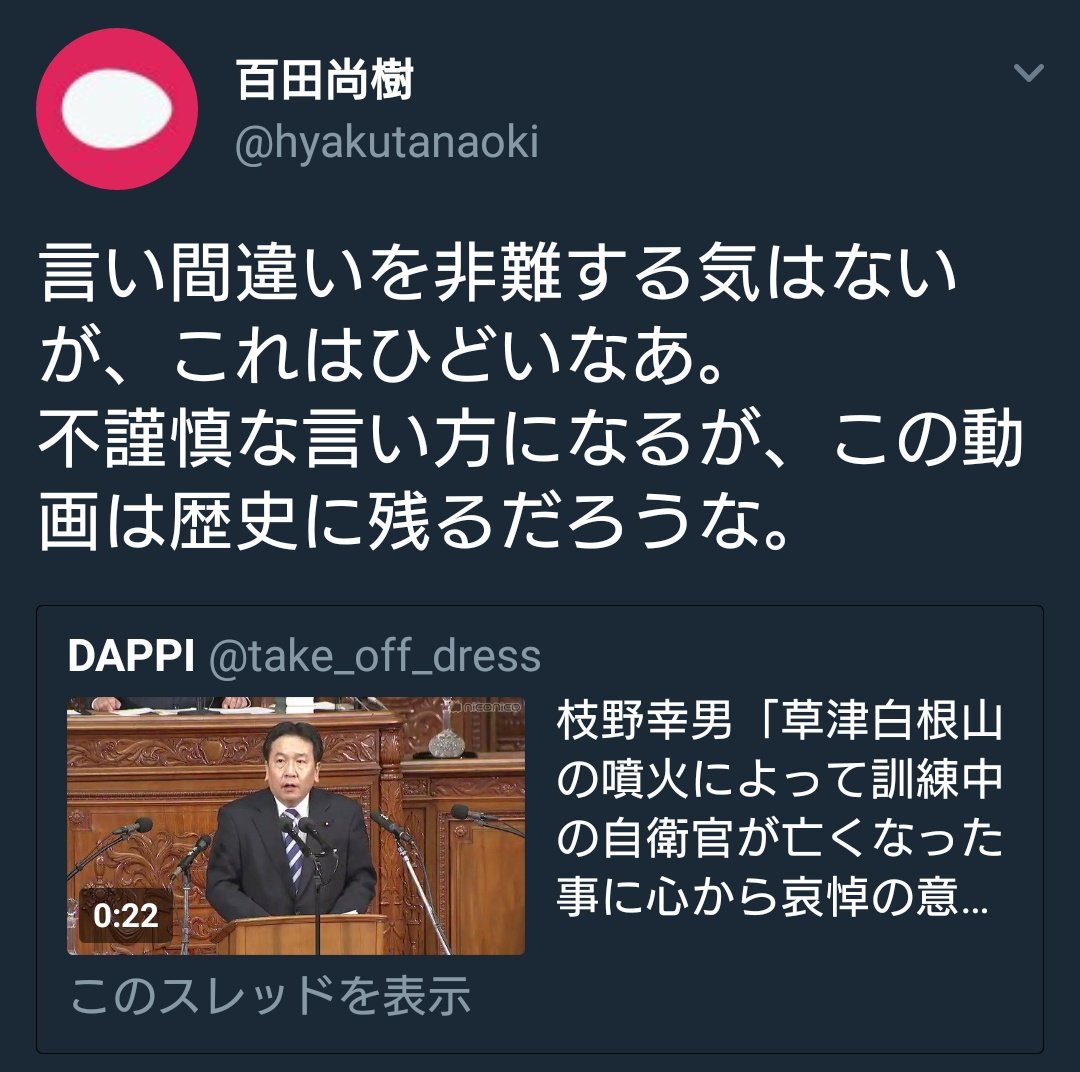Expand the tweet options chevron menu

(x=1029, y=72)
